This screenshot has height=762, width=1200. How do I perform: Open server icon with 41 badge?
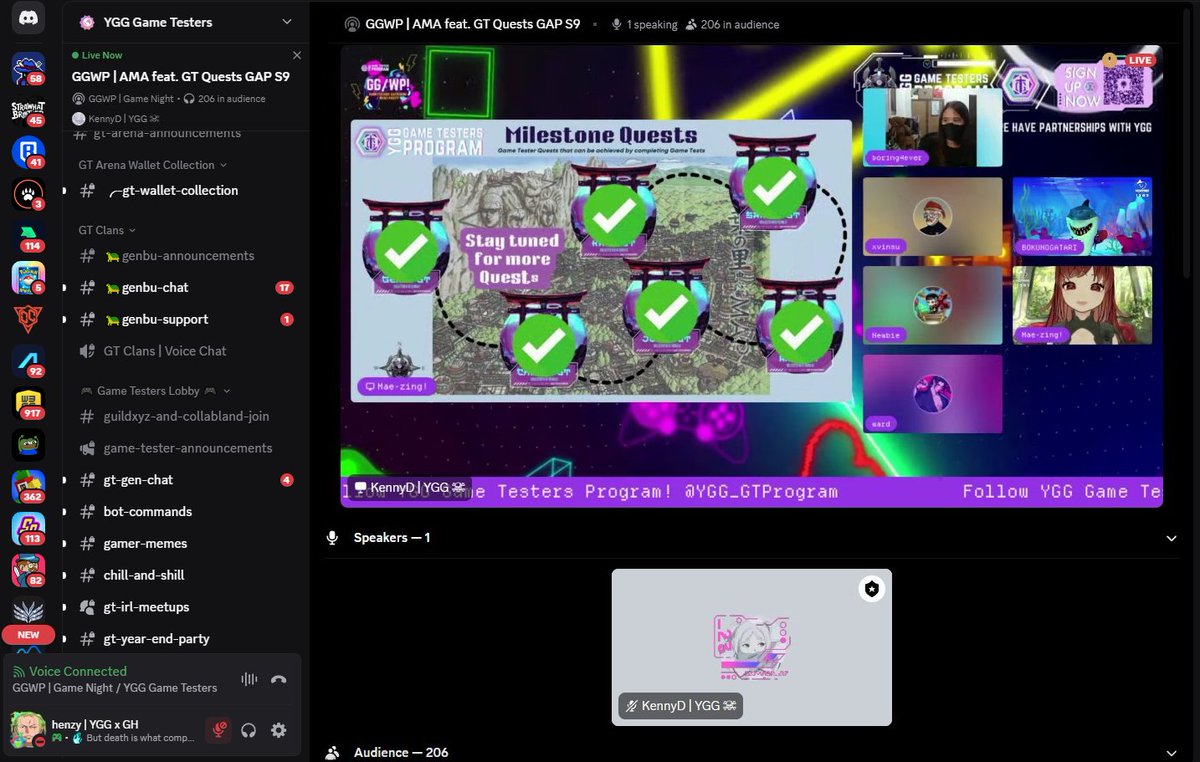pyautogui.click(x=28, y=152)
